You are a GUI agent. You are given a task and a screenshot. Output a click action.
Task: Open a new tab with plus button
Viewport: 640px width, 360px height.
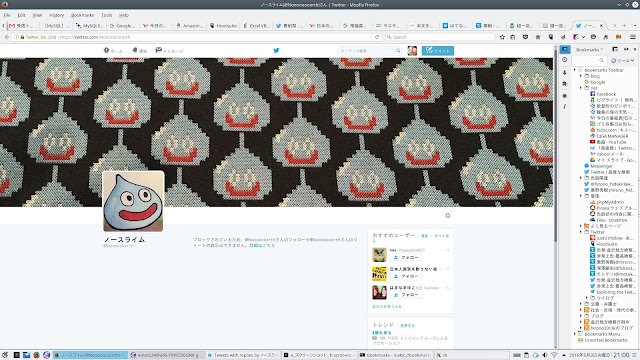click(x=624, y=25)
